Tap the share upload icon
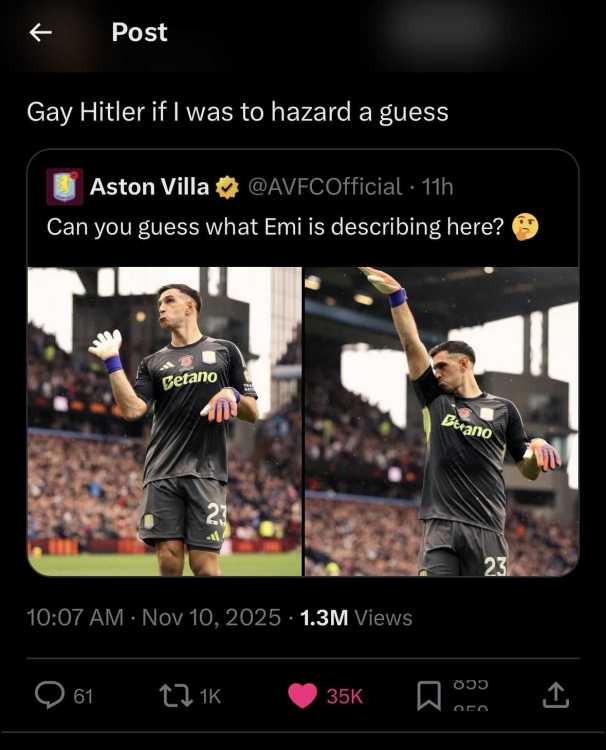 [556, 695]
